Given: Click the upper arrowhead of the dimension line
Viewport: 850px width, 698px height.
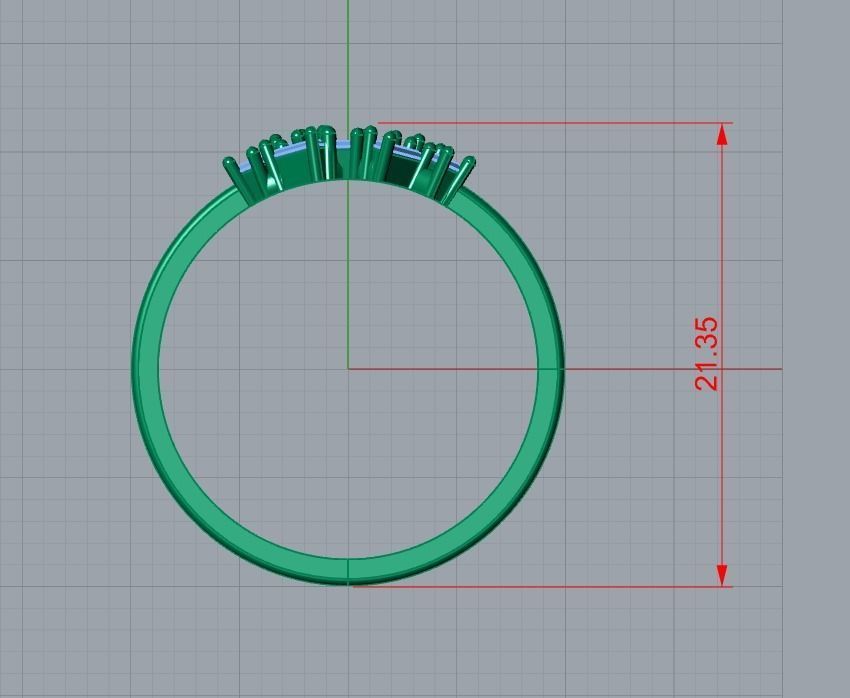Looking at the screenshot, I should point(722,134).
